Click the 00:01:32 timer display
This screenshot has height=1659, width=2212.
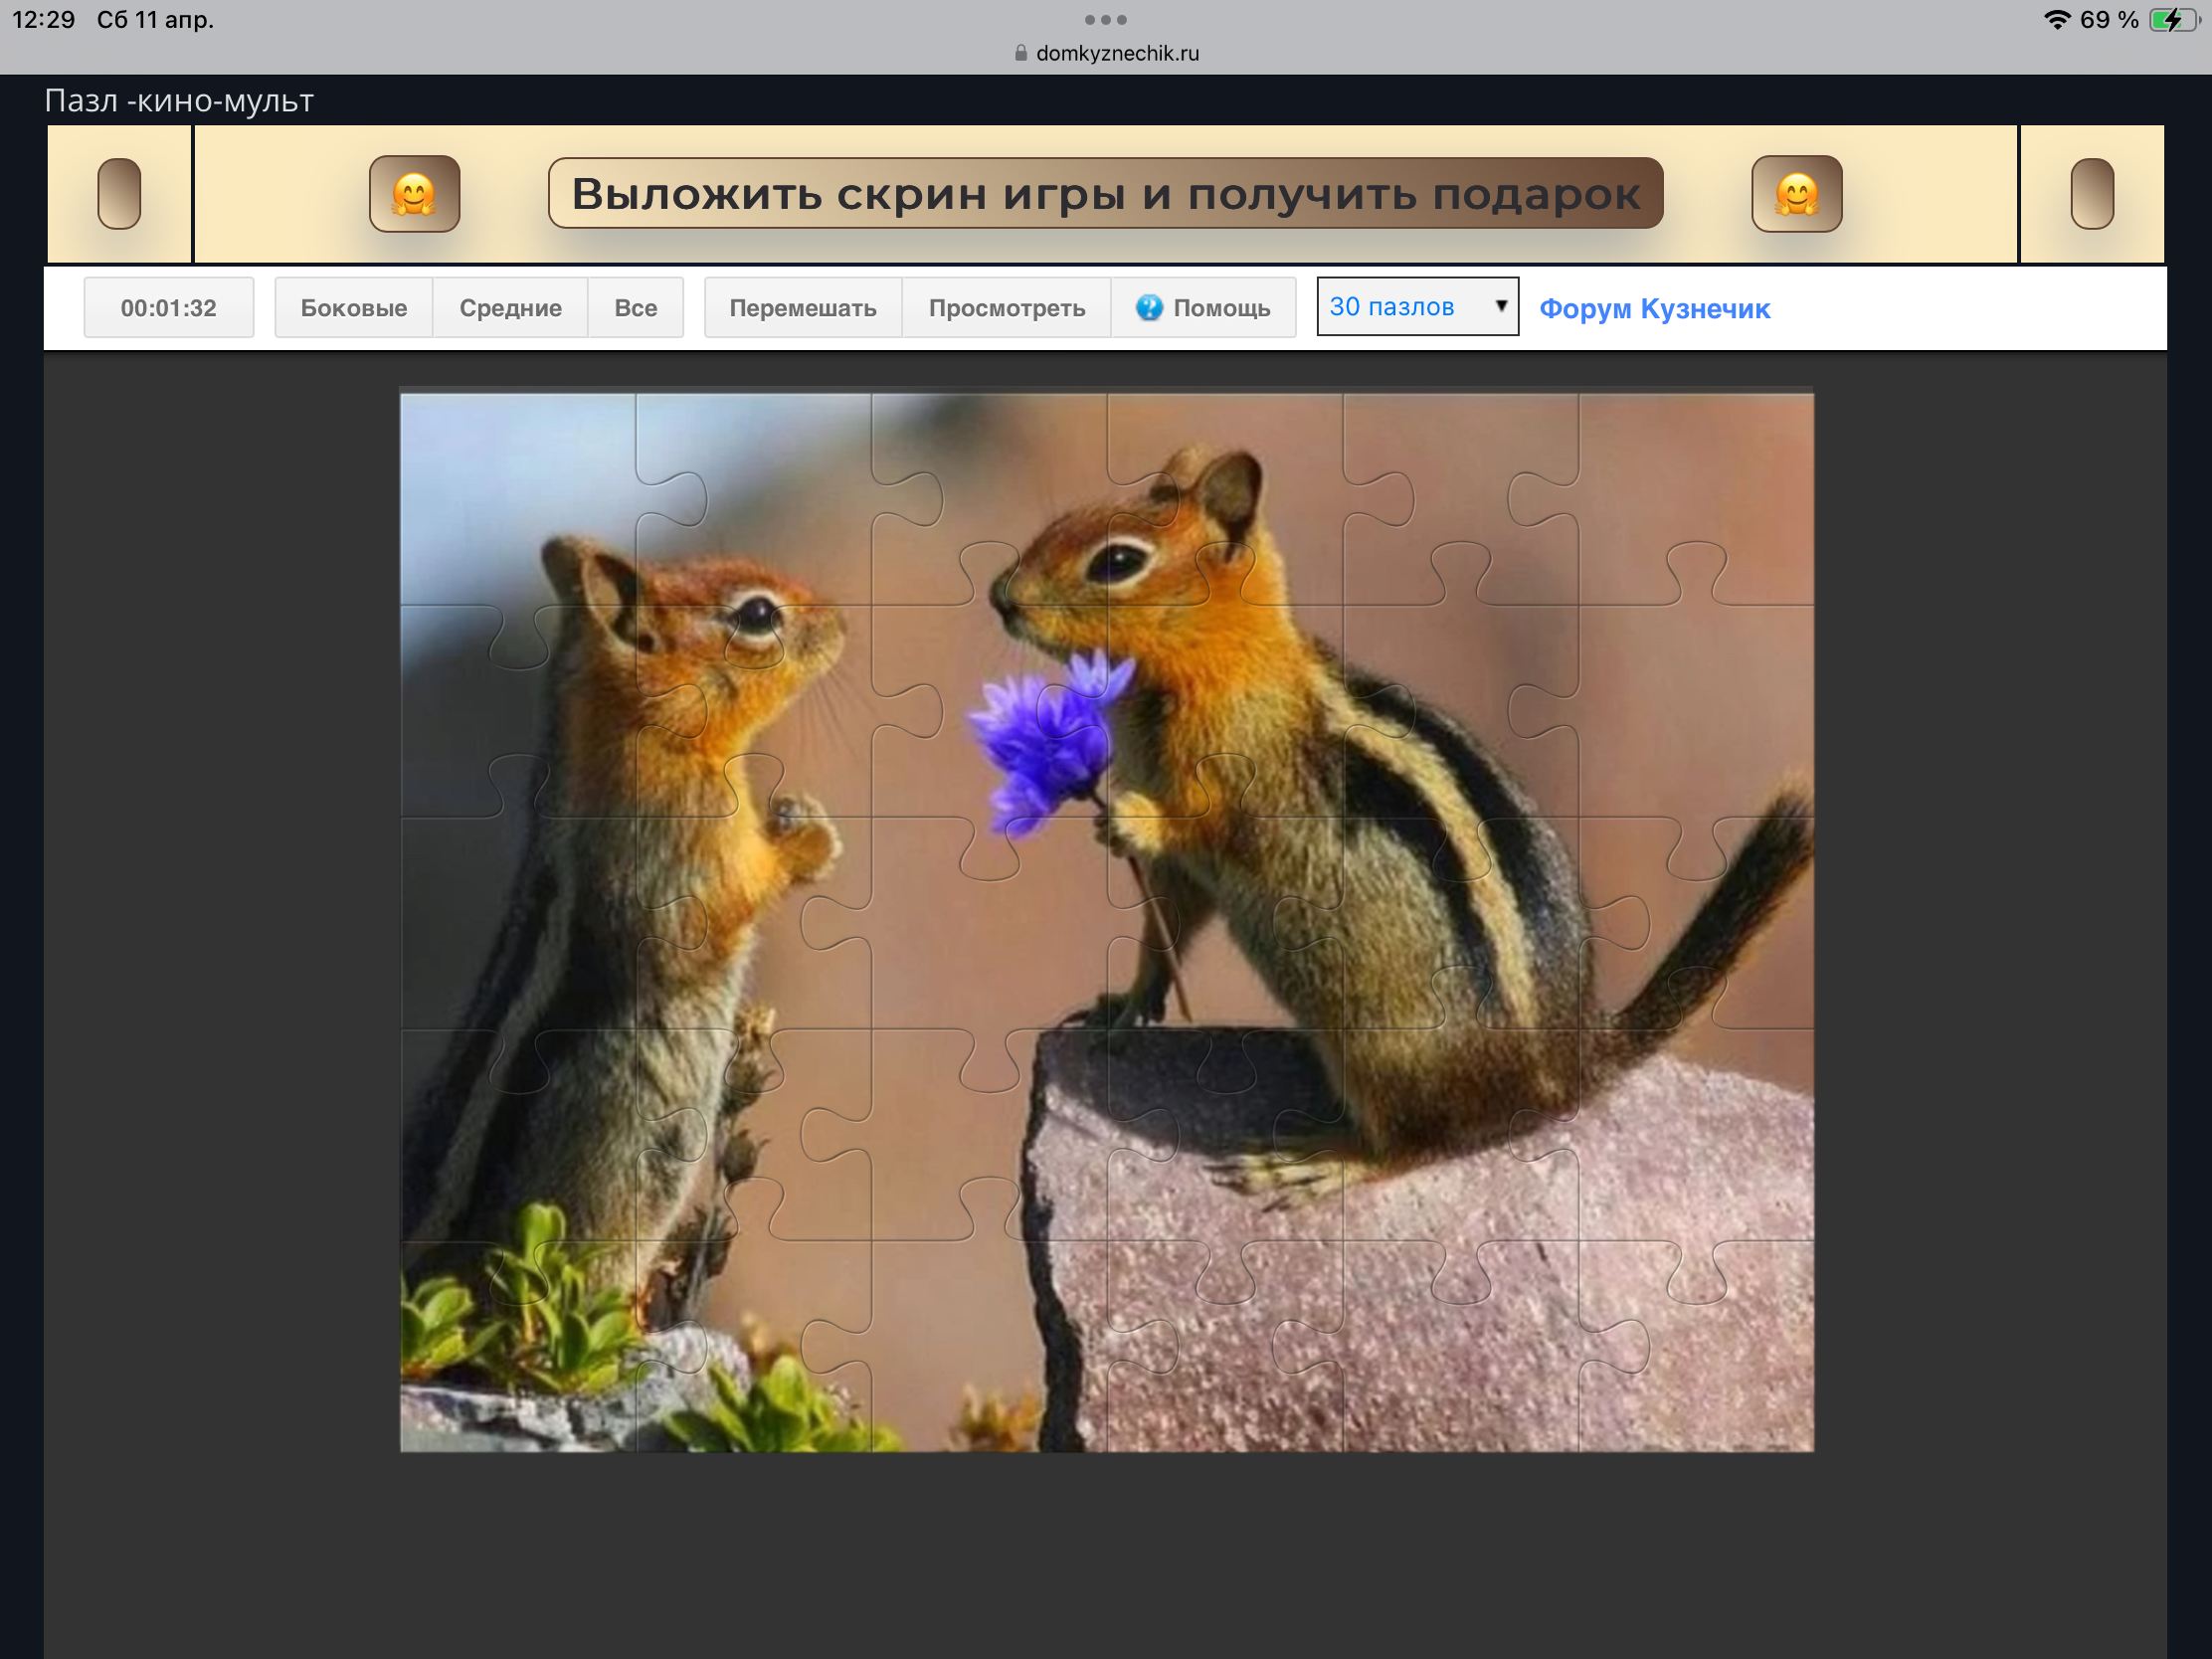click(168, 308)
